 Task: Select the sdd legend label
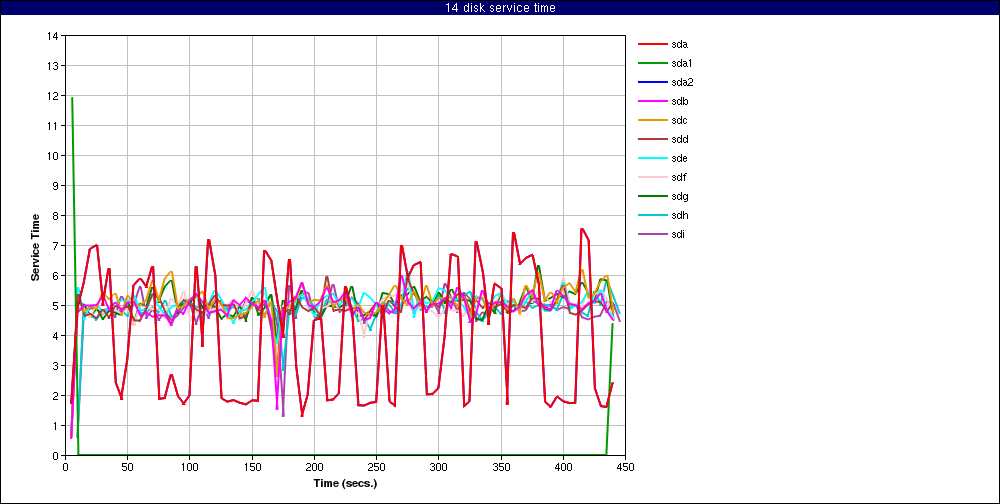tap(679, 139)
